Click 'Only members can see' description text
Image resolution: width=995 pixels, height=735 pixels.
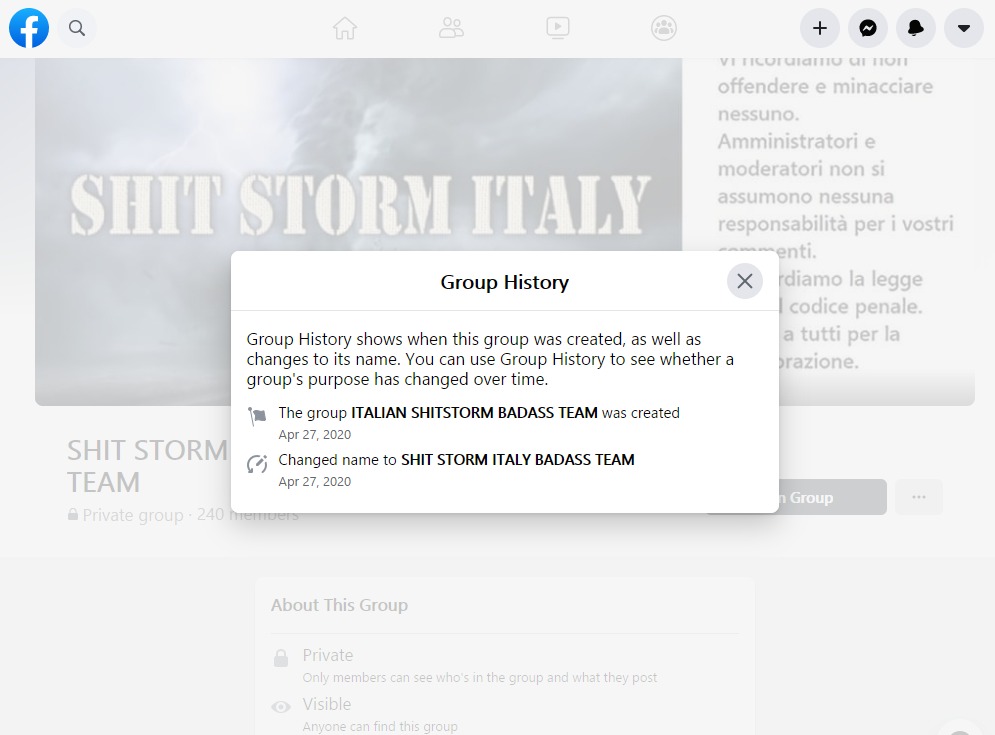(x=480, y=677)
